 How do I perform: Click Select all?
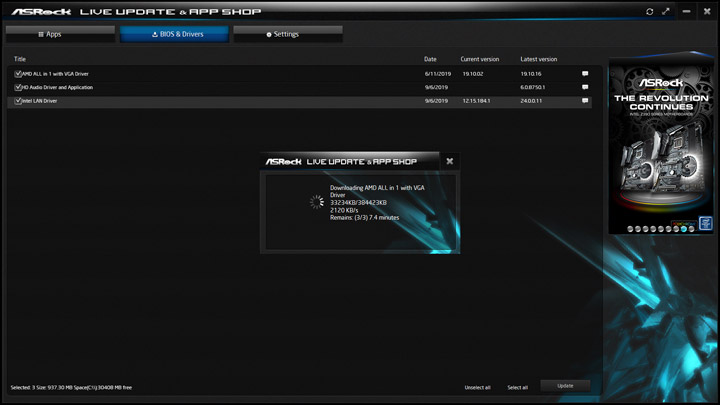(518, 388)
